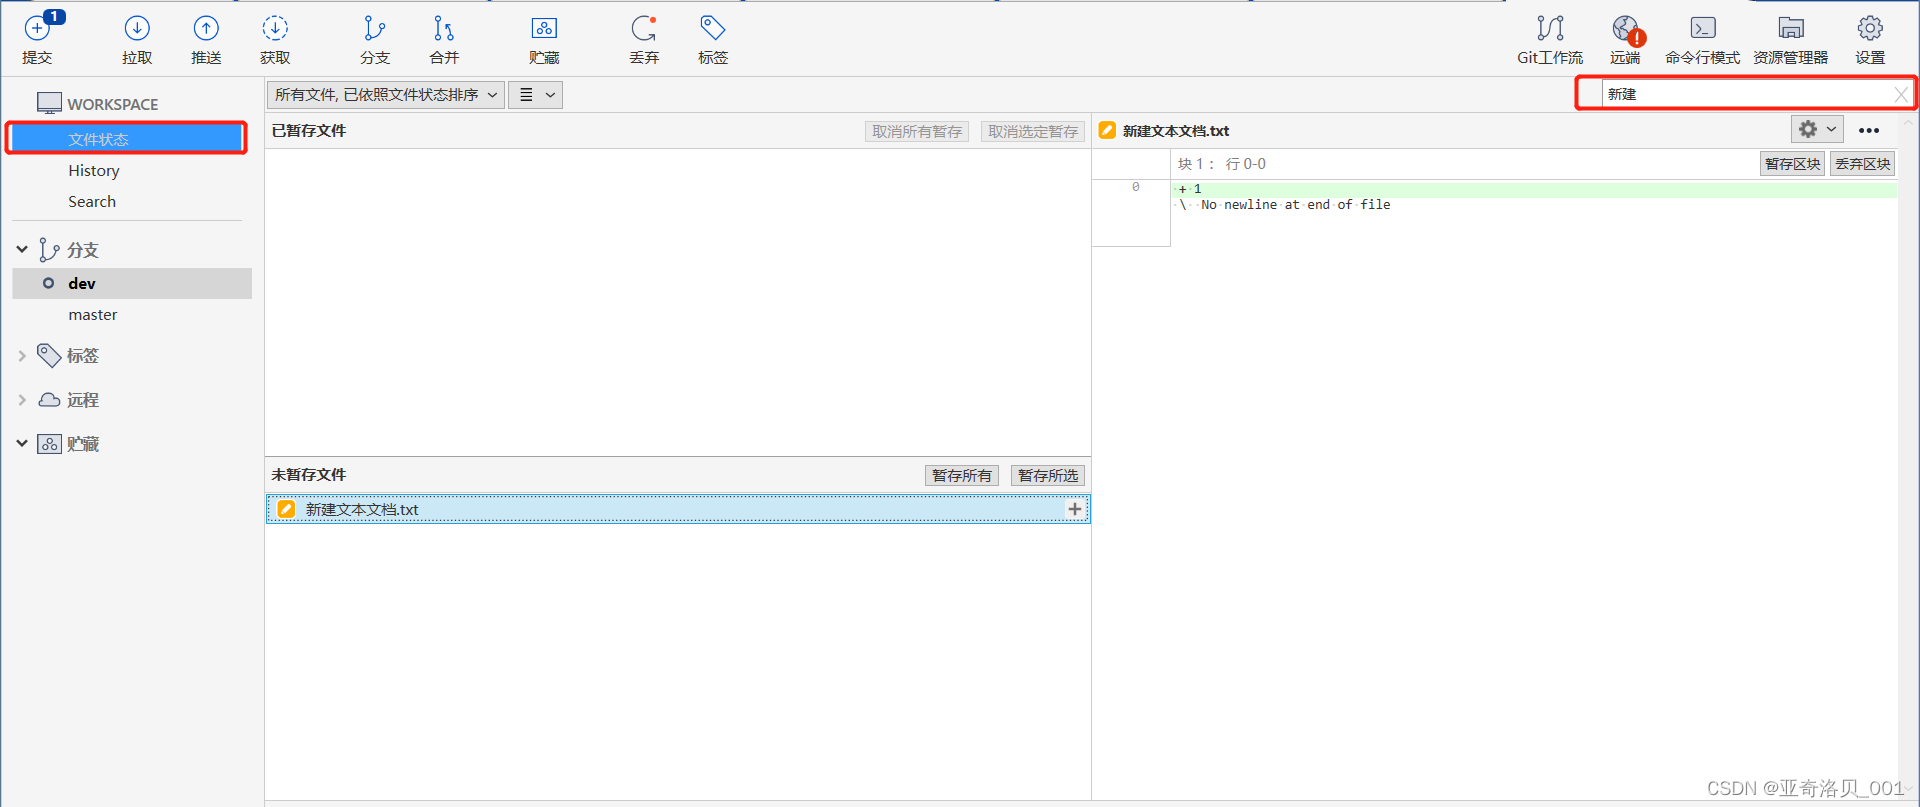Open the list view mode dropdown
This screenshot has width=1920, height=807.
click(536, 95)
